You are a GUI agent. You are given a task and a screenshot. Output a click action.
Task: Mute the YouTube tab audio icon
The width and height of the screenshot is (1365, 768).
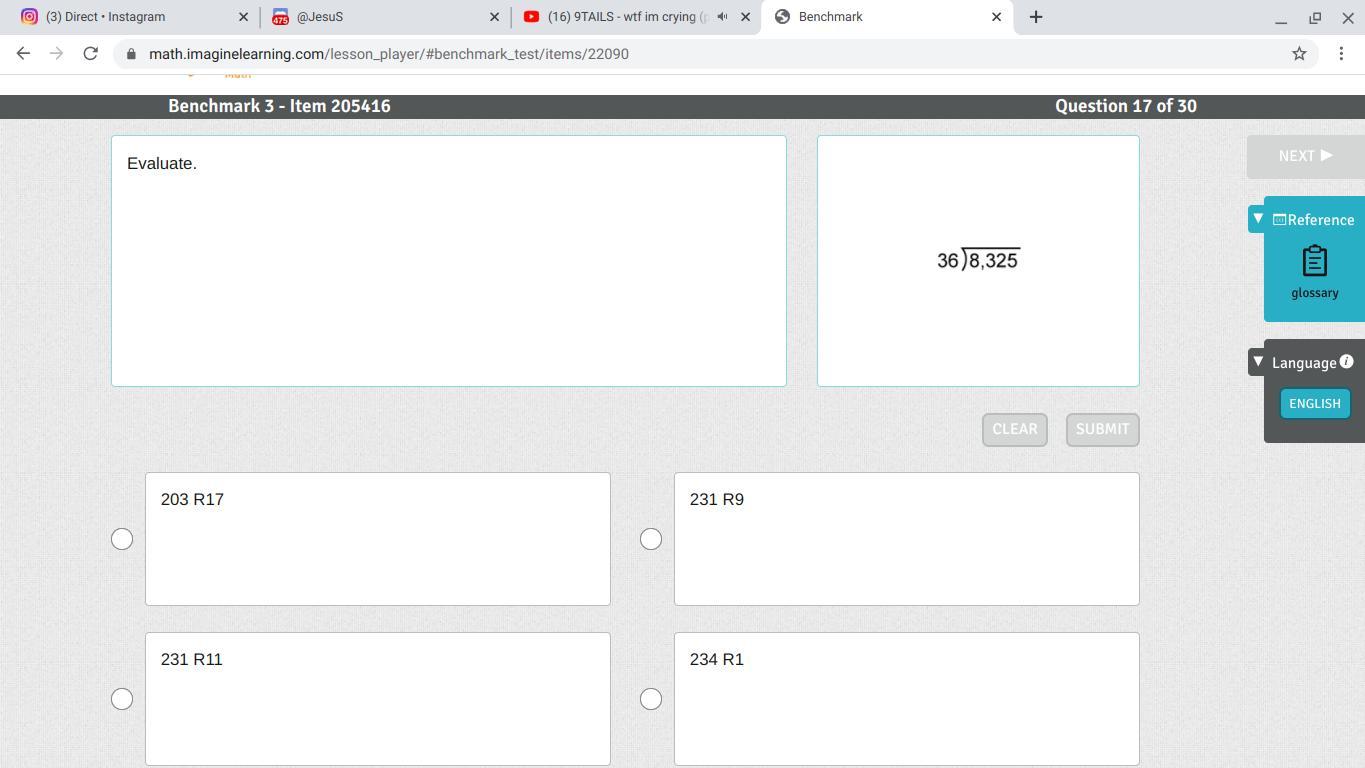[722, 17]
